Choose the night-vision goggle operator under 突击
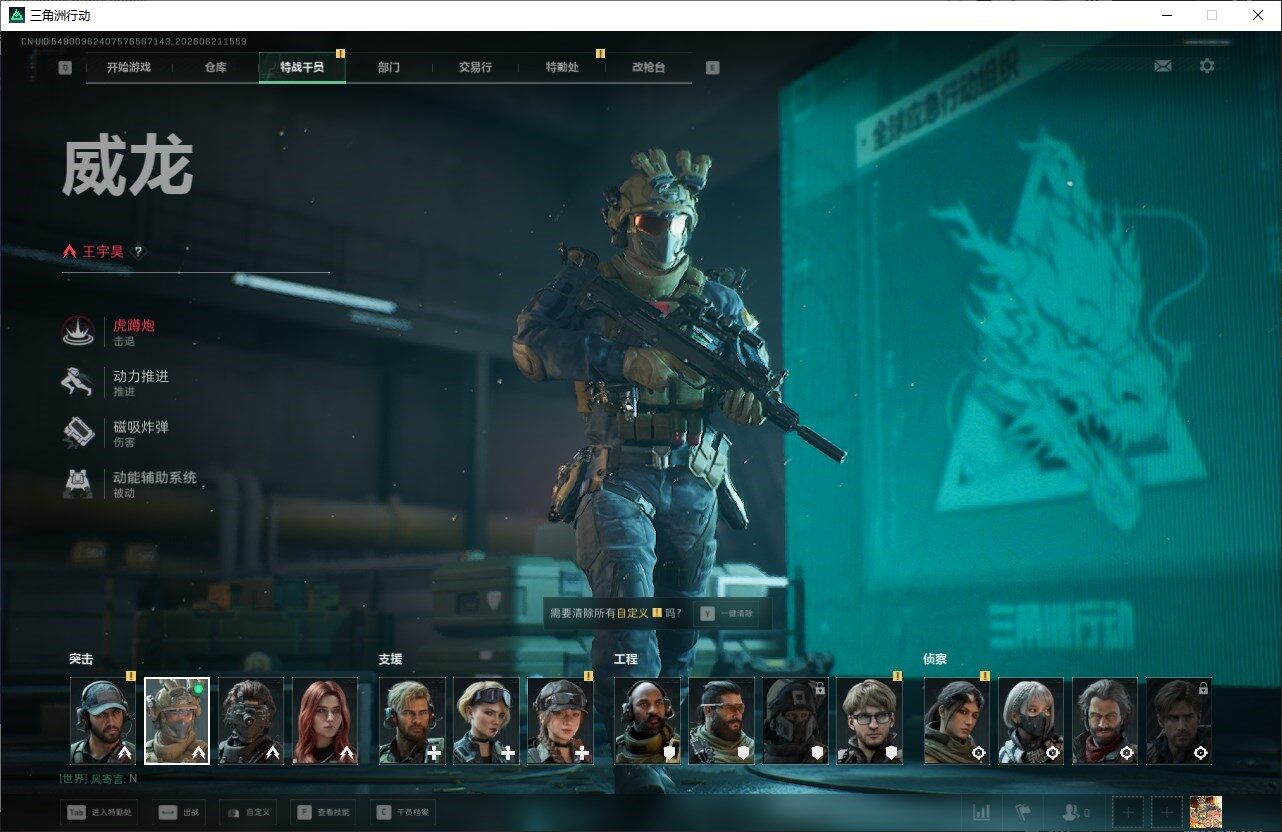 click(x=251, y=721)
